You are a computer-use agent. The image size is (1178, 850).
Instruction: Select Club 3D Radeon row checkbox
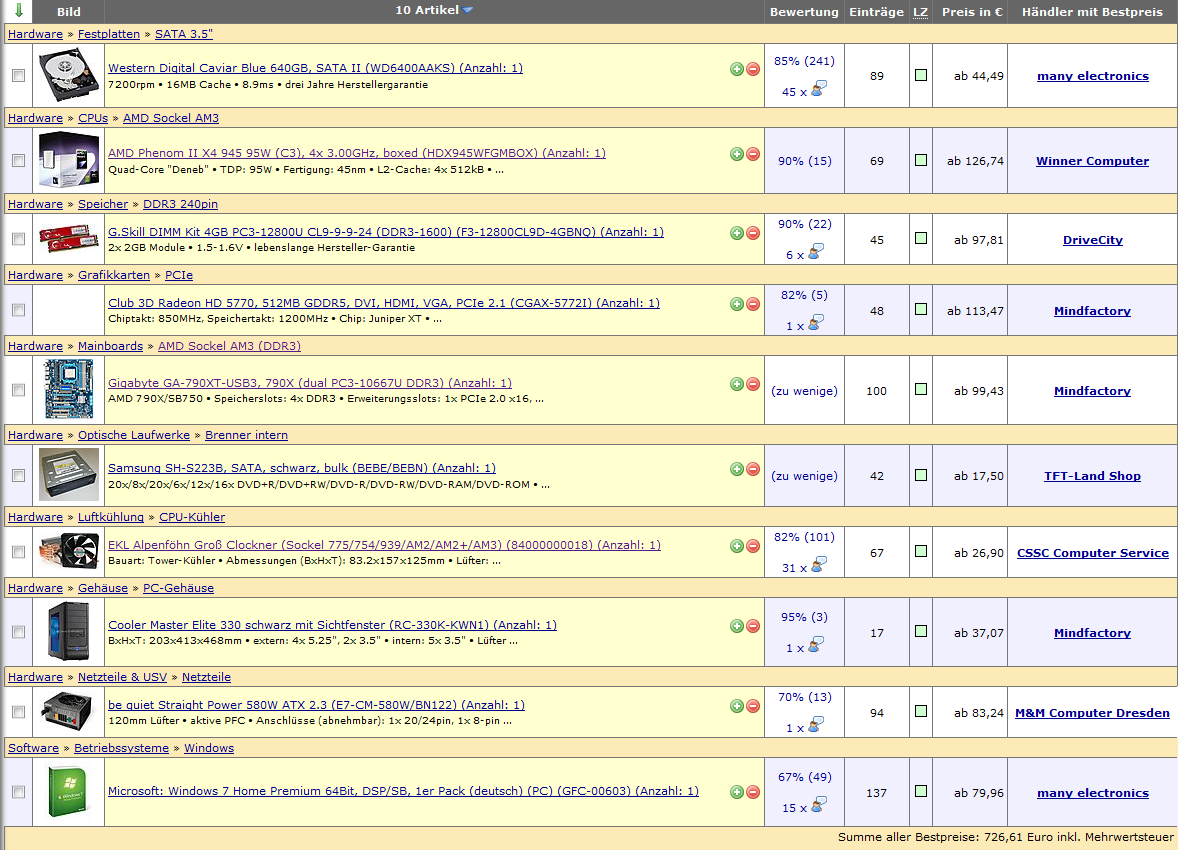pos(19,310)
